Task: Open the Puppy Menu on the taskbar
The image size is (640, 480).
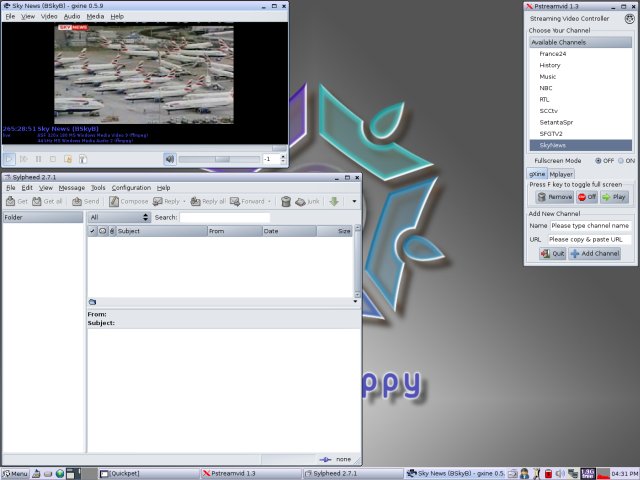Action: point(15,473)
